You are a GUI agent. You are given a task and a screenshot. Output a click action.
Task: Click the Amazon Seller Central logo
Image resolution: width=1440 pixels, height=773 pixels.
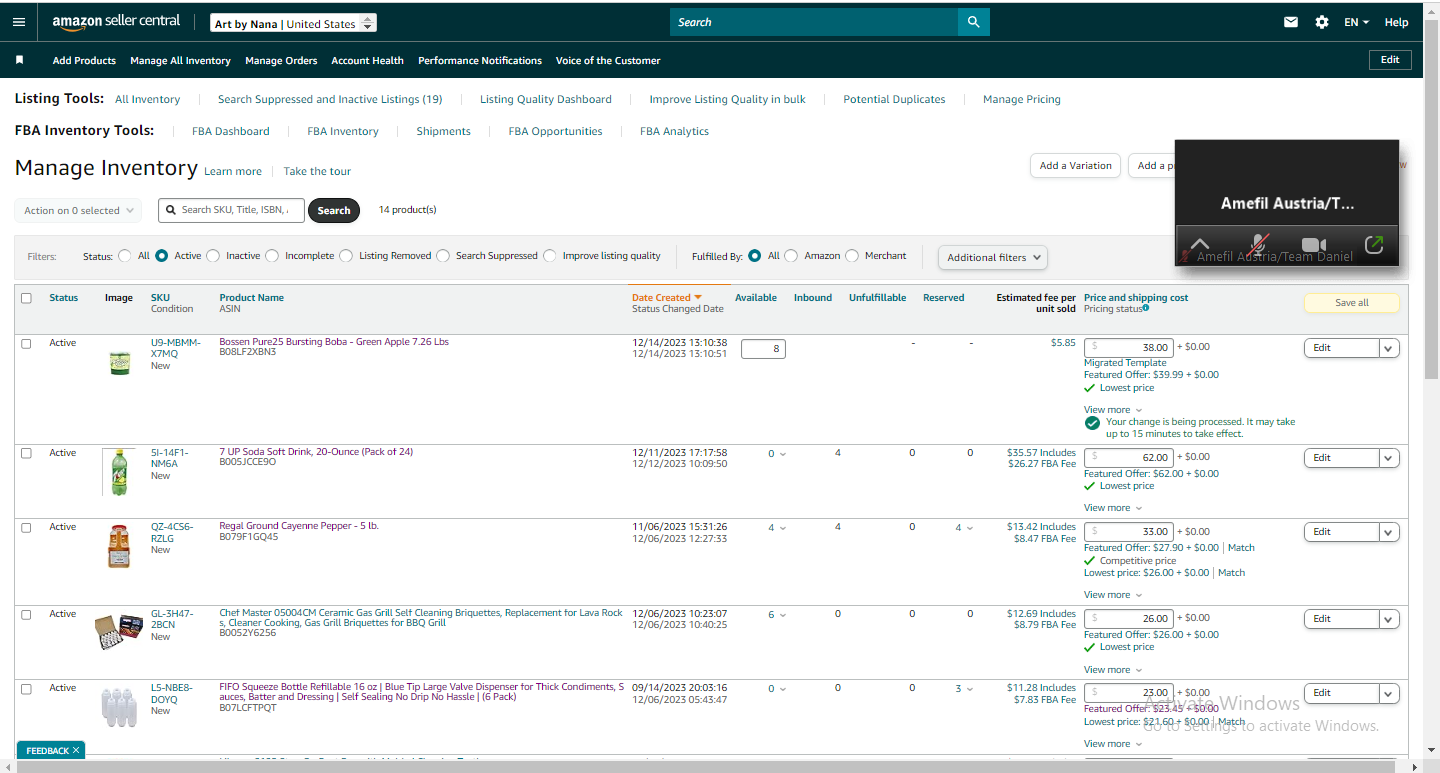(x=116, y=22)
